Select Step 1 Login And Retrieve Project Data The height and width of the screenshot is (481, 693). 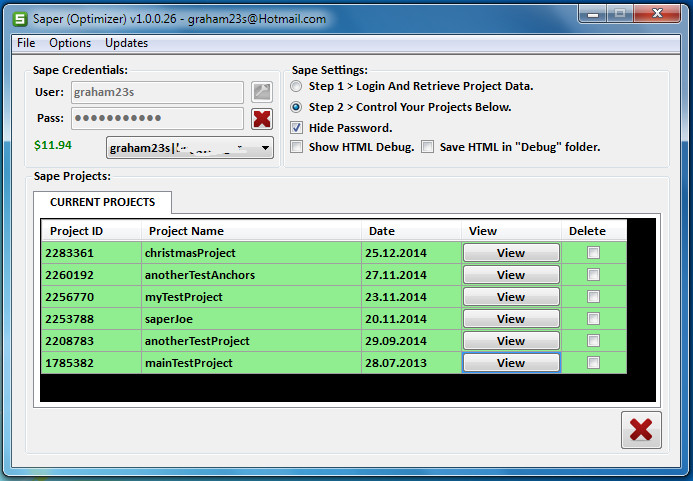coord(296,86)
